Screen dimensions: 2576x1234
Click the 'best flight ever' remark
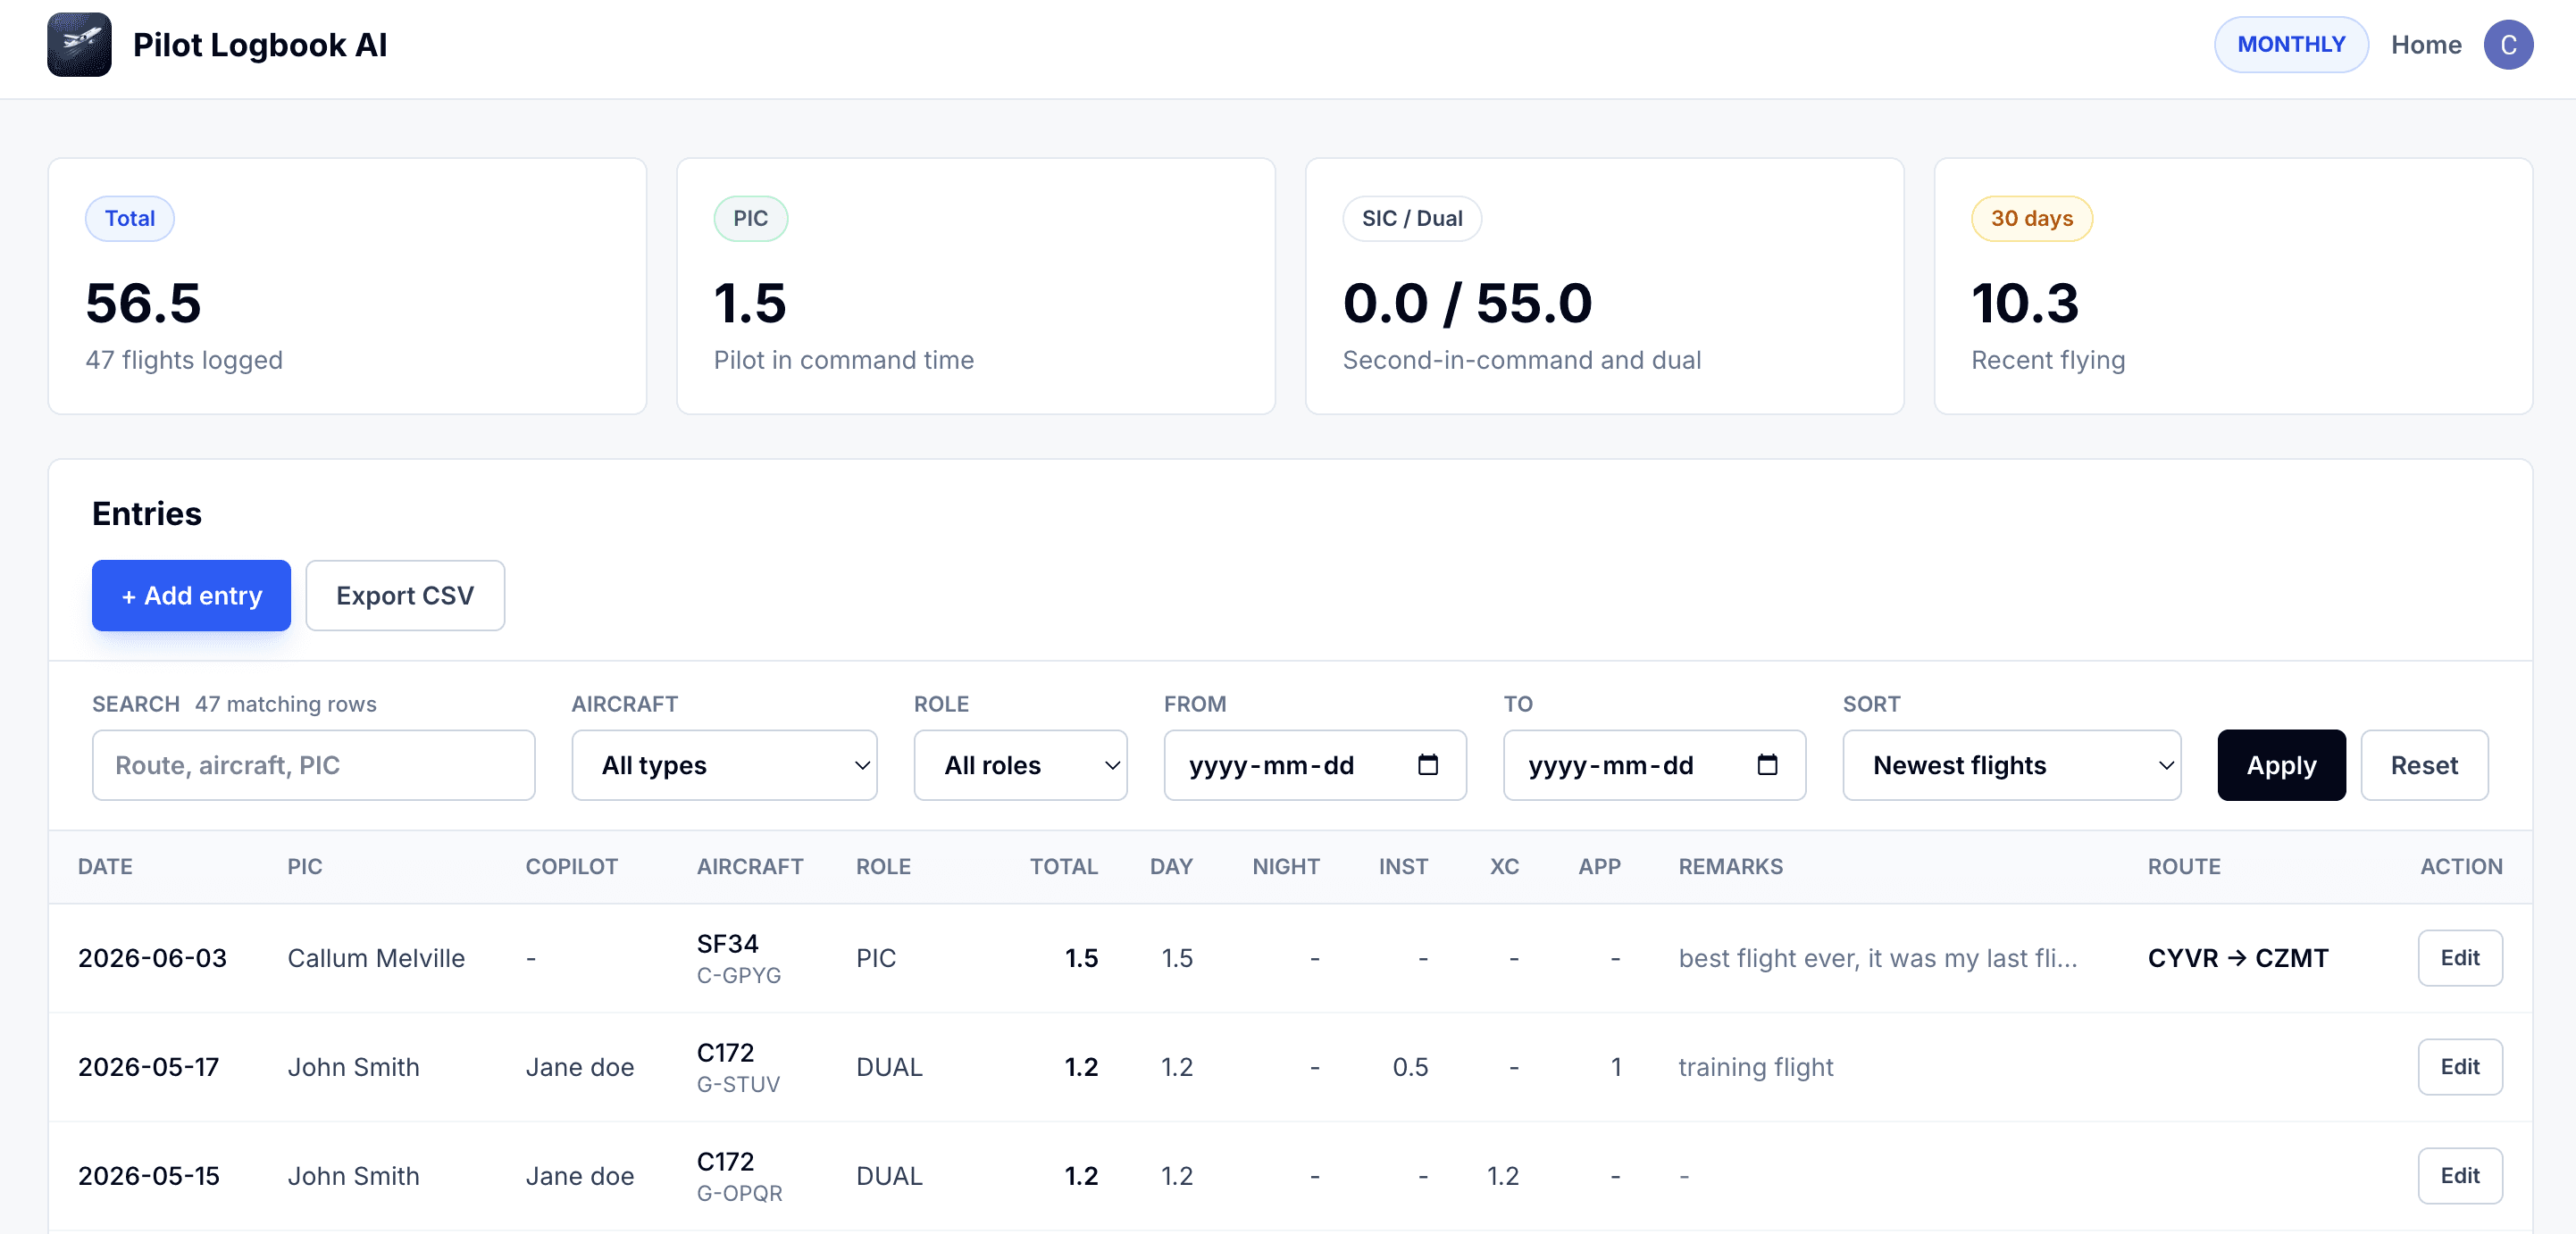[1877, 958]
